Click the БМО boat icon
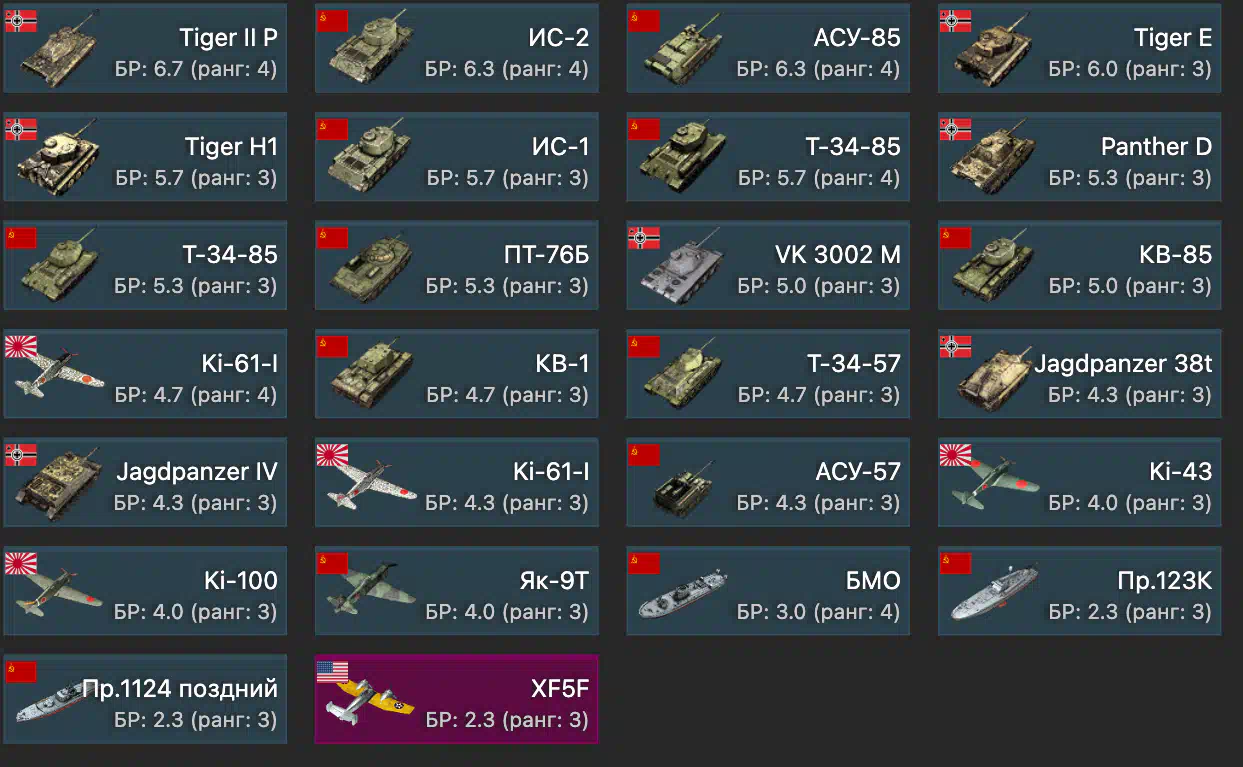The image size is (1243, 767). pyautogui.click(x=683, y=594)
